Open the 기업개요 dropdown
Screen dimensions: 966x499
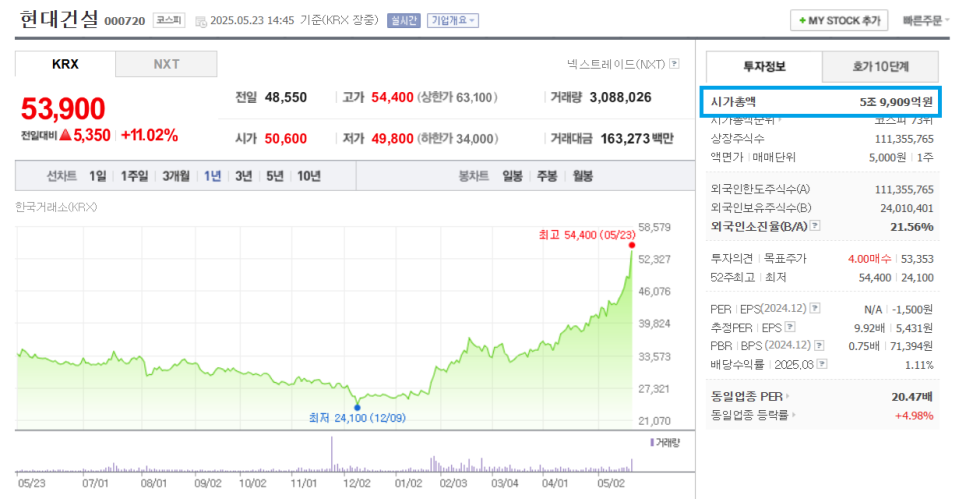pyautogui.click(x=453, y=20)
